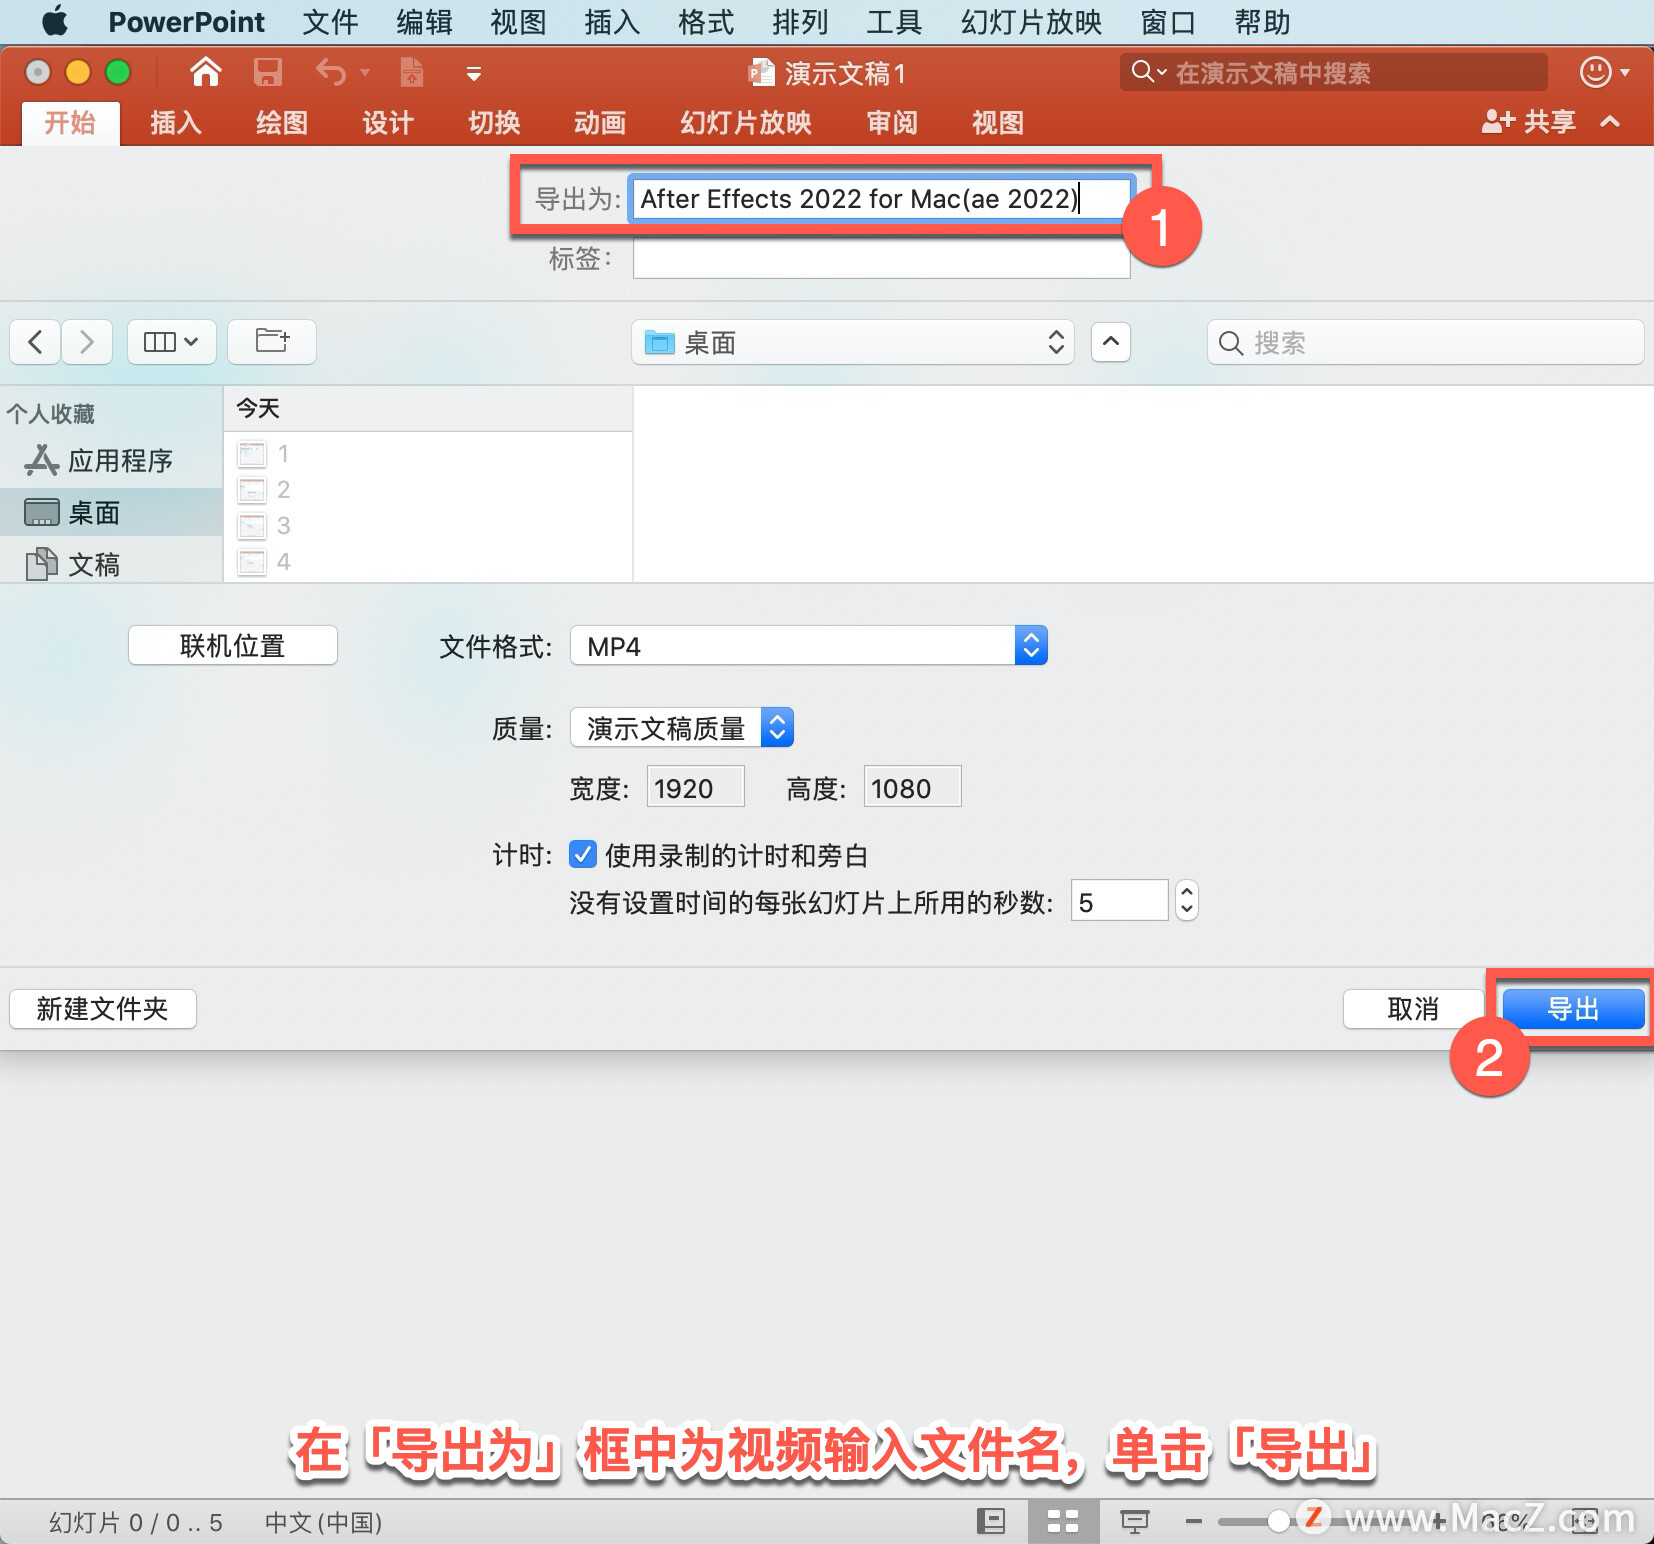The image size is (1654, 1544).
Task: Open Customize Quick Access Toolbar arrow
Action: [x=474, y=74]
